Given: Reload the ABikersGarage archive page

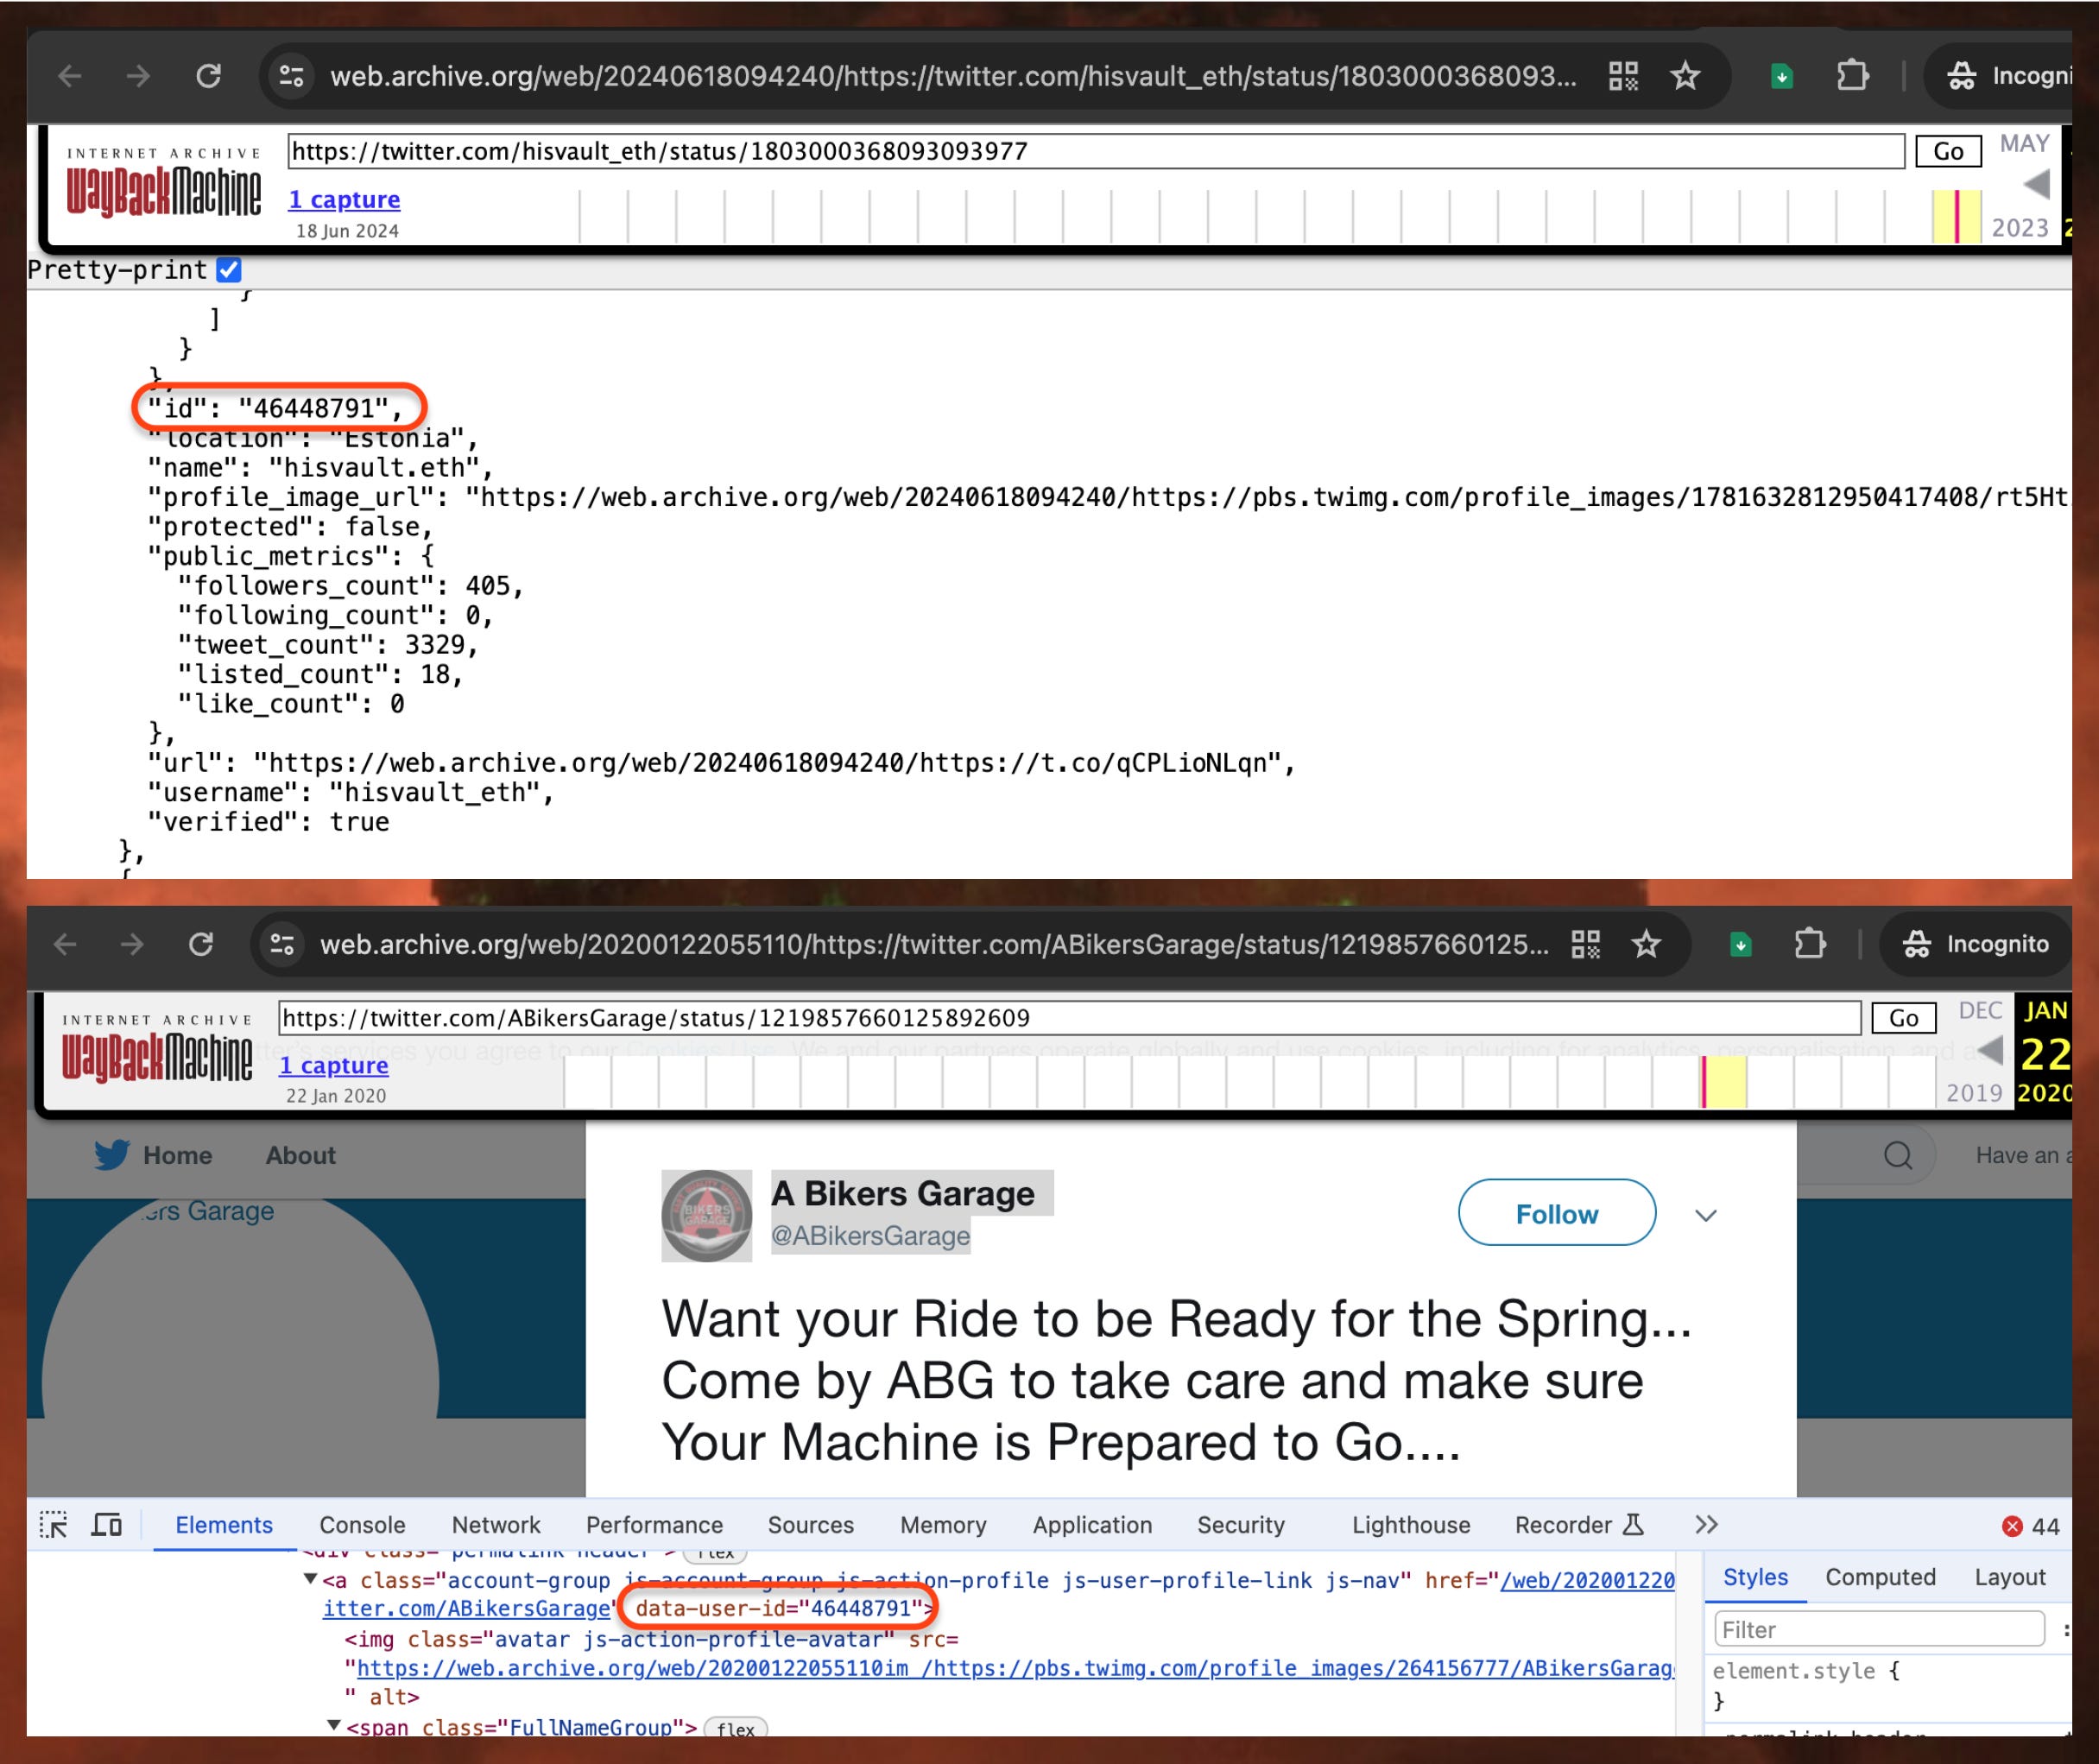Looking at the screenshot, I should tap(201, 944).
